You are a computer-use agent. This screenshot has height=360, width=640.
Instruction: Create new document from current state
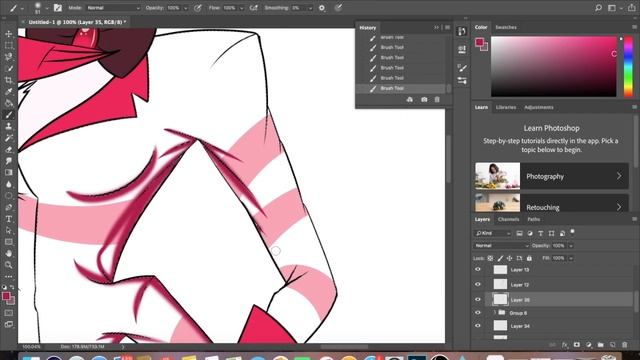coord(410,100)
